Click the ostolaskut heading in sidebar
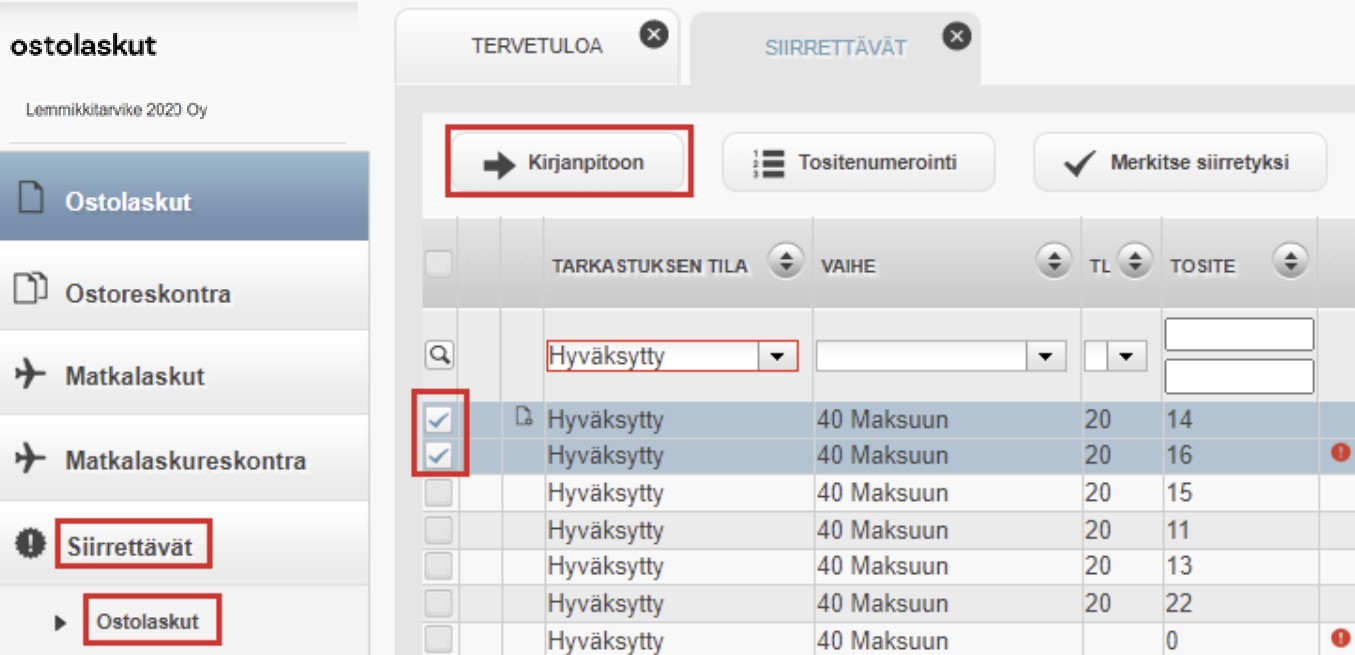This screenshot has width=1355, height=655. tap(83, 45)
